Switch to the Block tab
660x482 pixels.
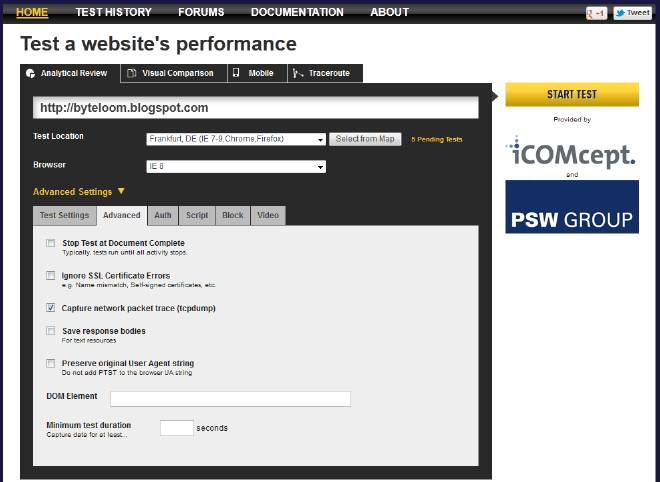pyautogui.click(x=233, y=216)
